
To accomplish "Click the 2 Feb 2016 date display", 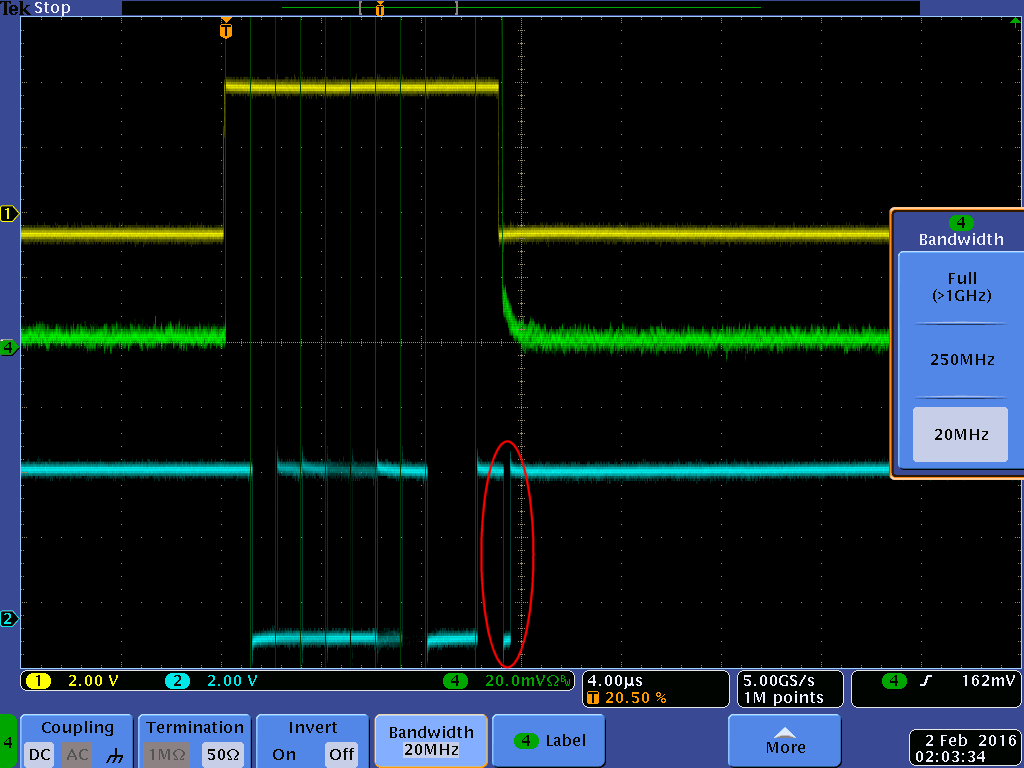I will tap(971, 741).
